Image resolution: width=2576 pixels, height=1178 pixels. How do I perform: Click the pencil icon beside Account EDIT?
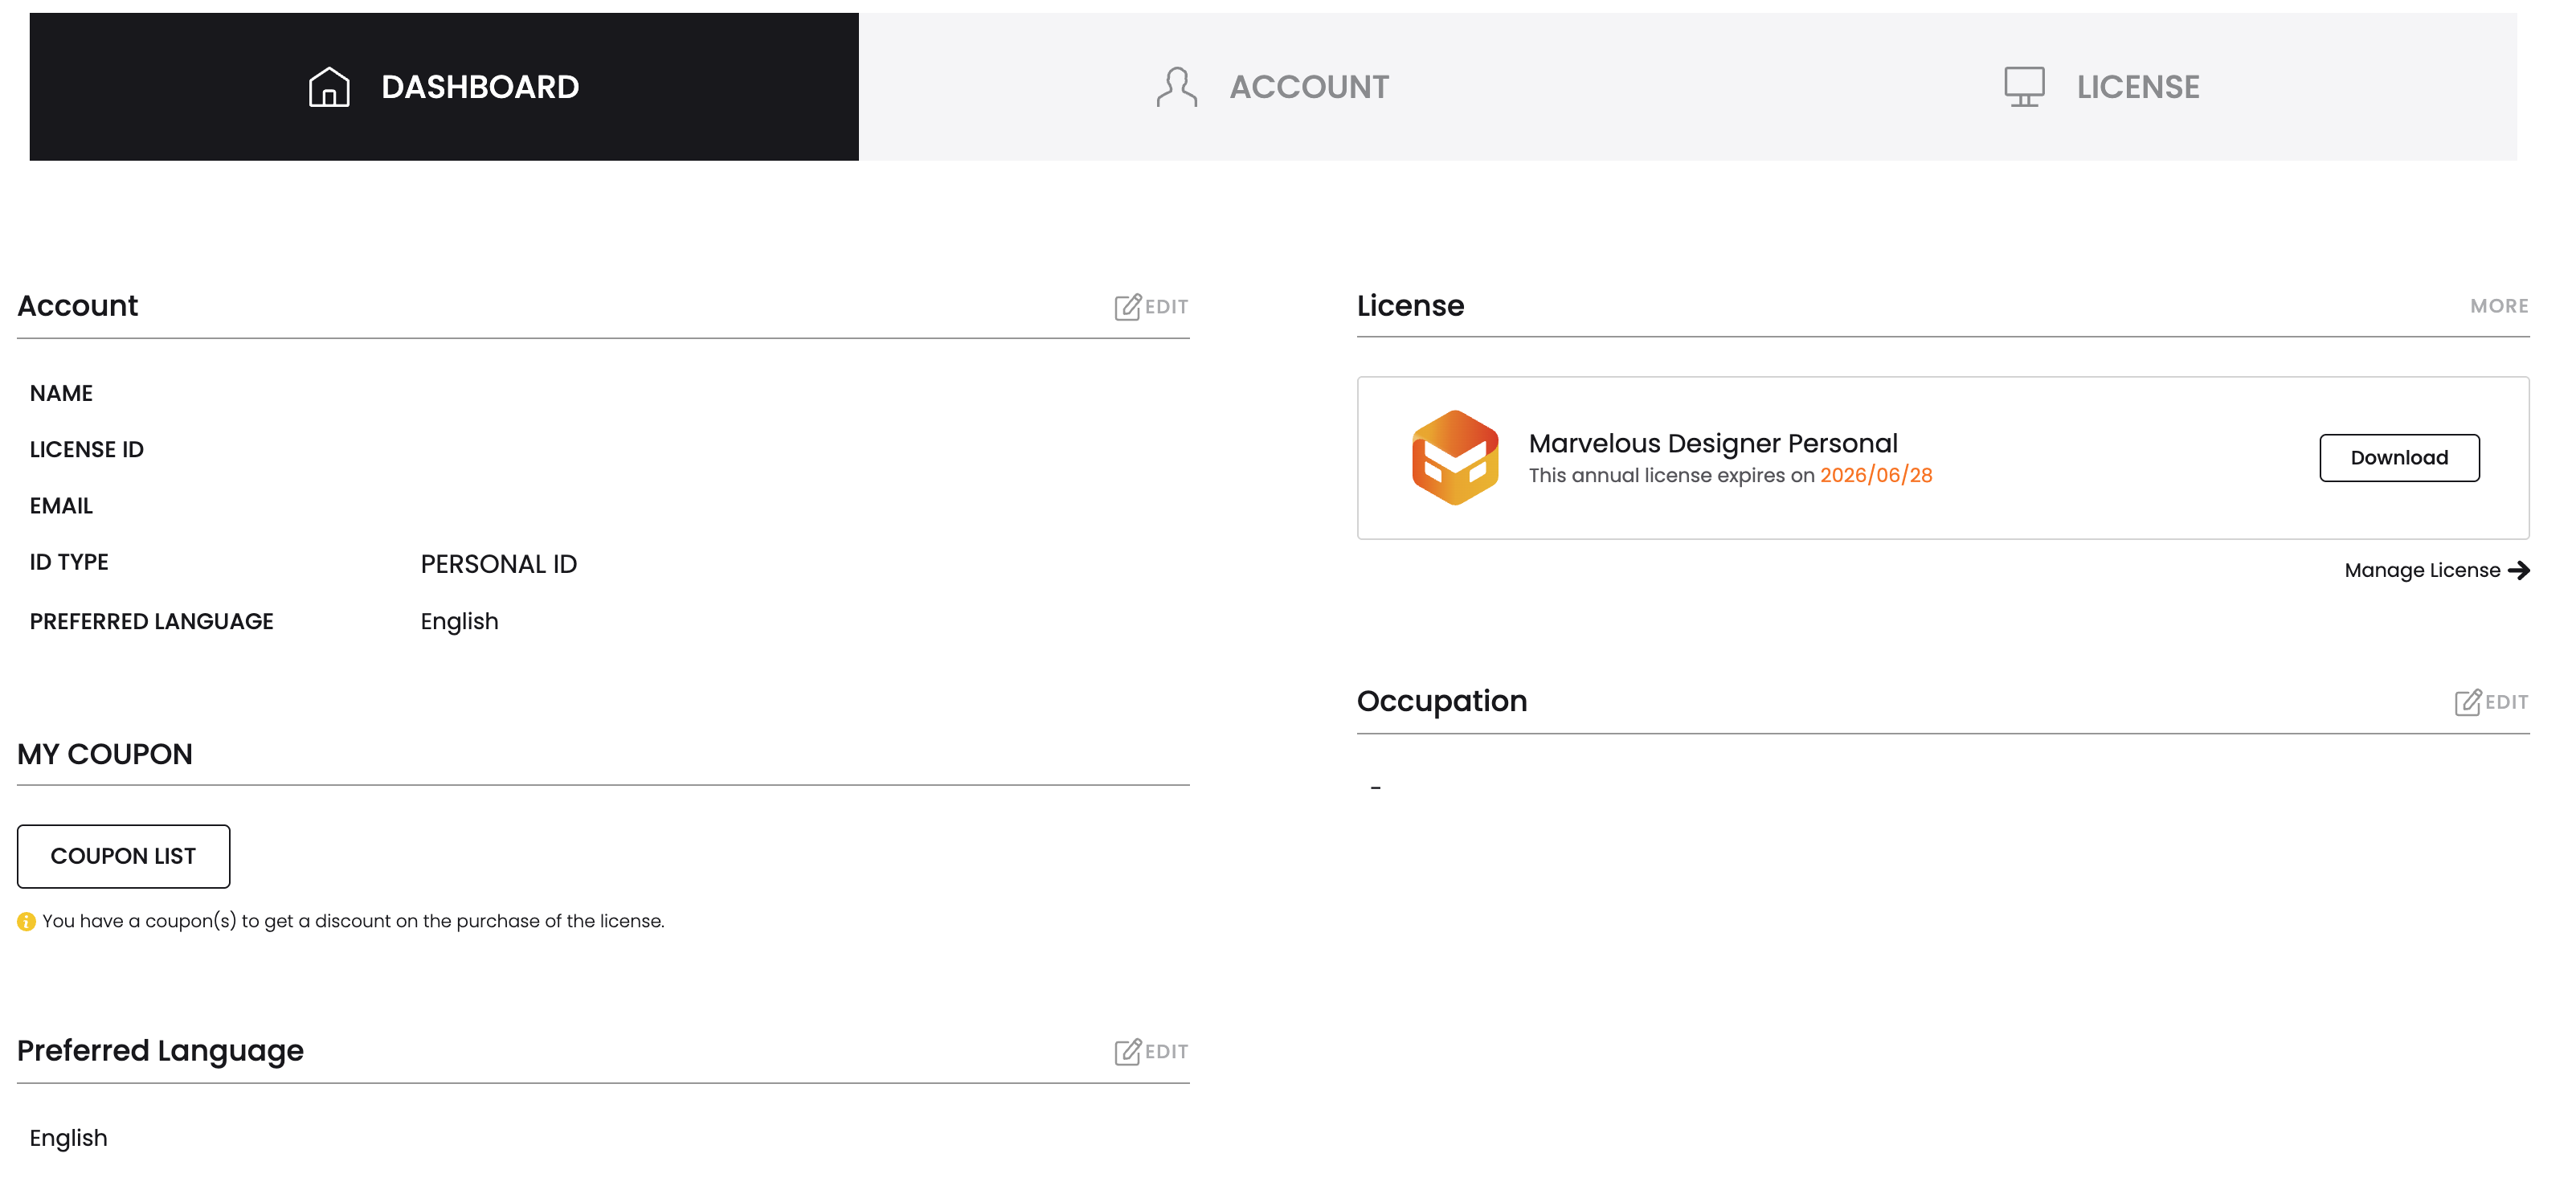coord(1128,307)
